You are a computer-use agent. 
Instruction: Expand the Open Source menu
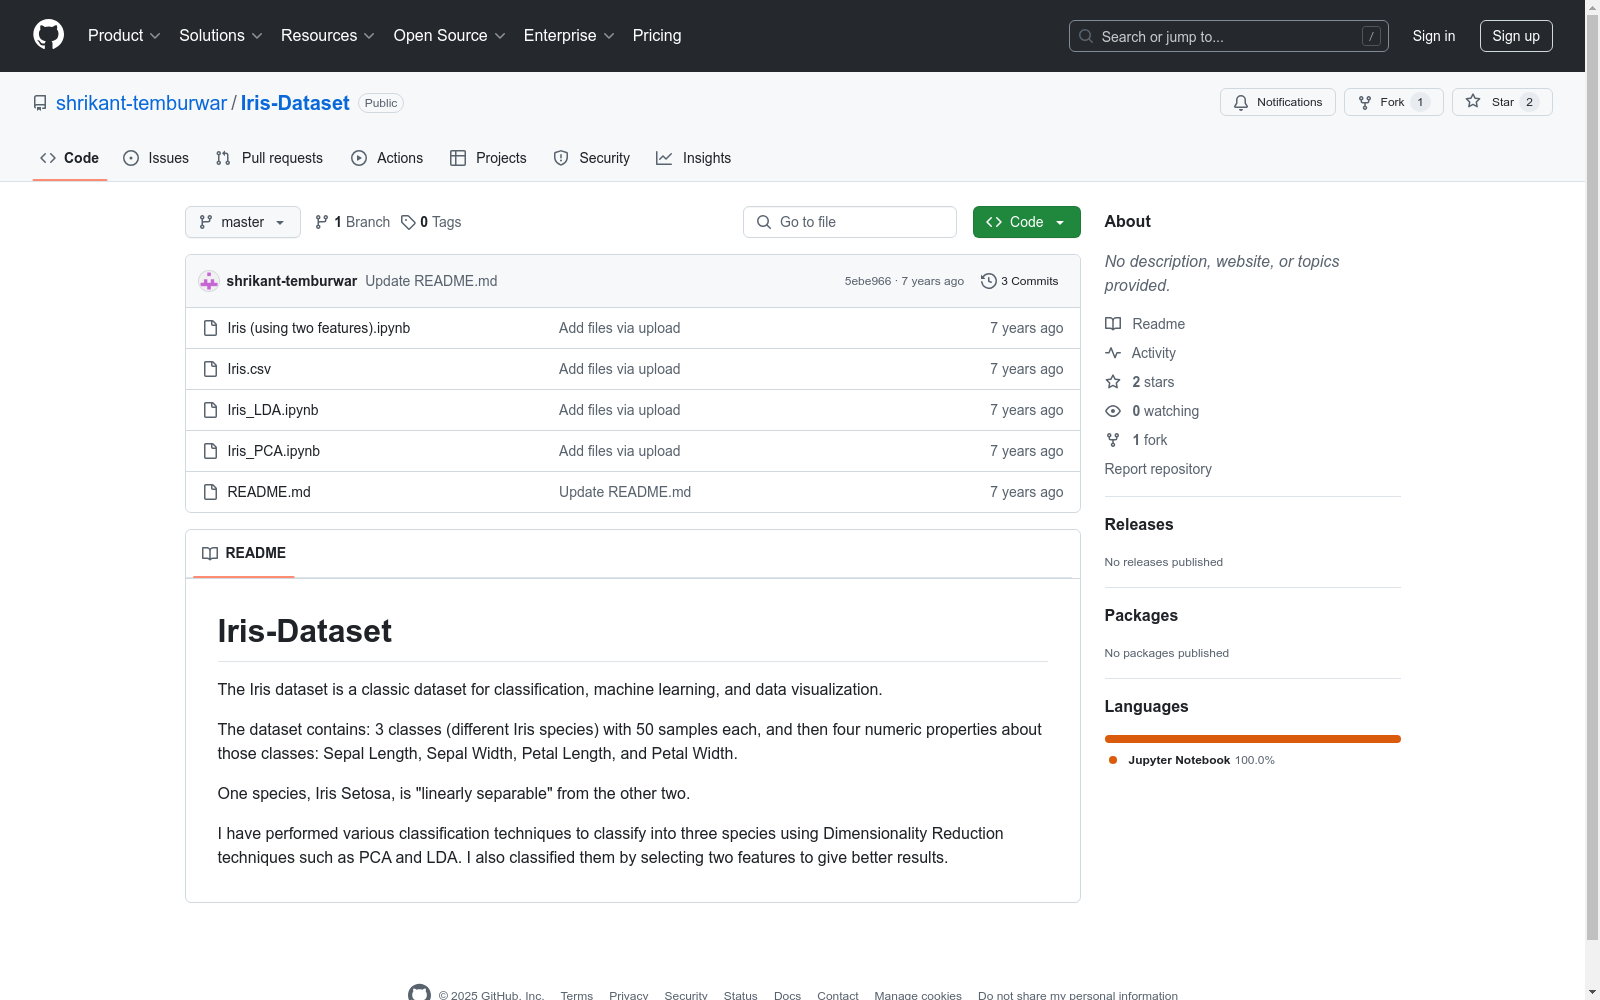click(x=450, y=36)
